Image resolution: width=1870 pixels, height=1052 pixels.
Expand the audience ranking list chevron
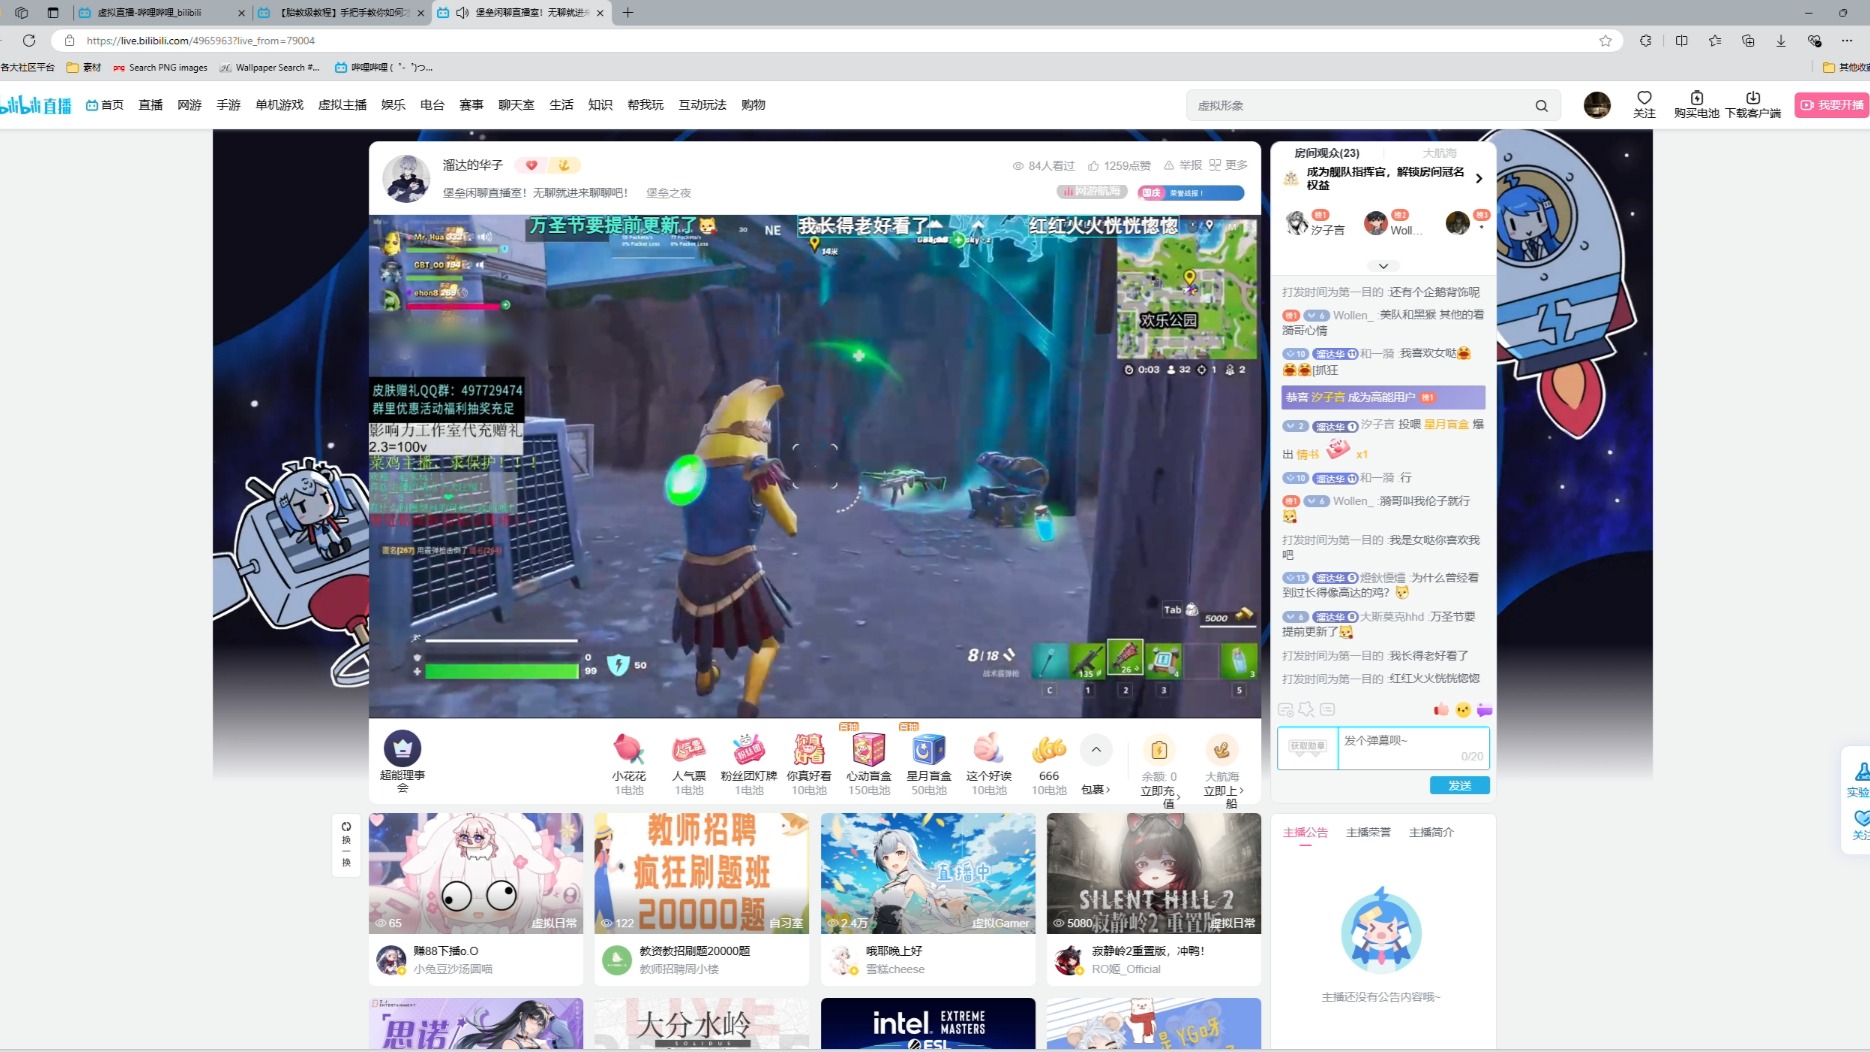pos(1383,266)
